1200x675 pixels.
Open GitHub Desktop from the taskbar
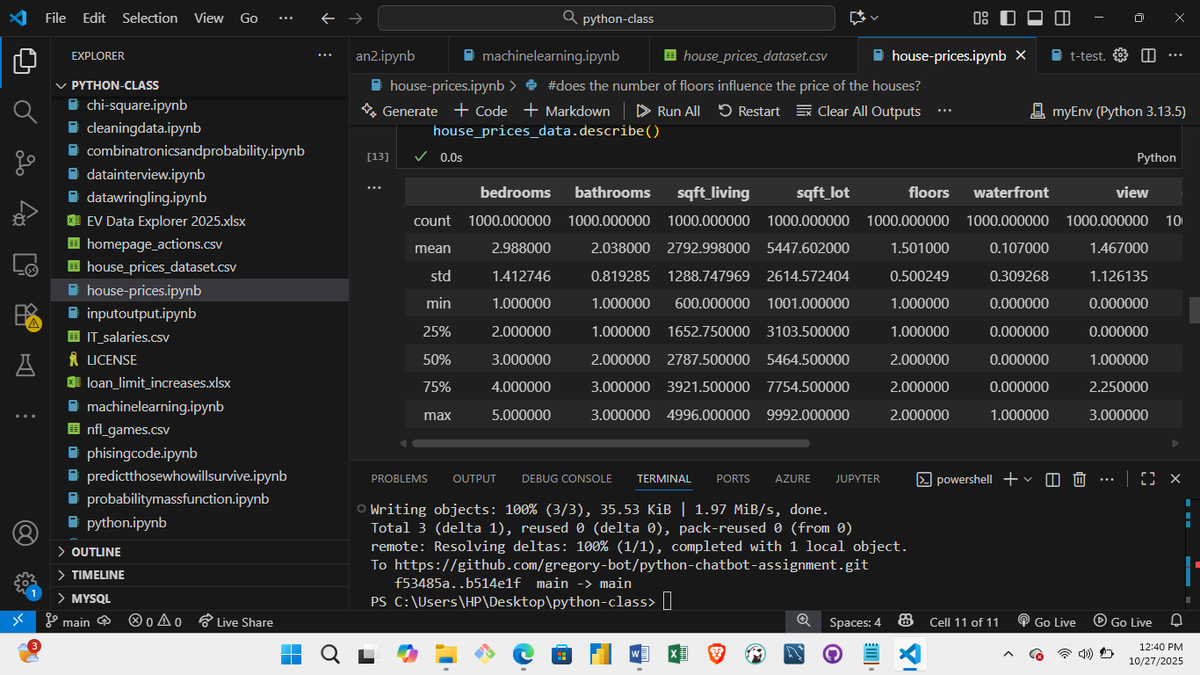pos(832,653)
